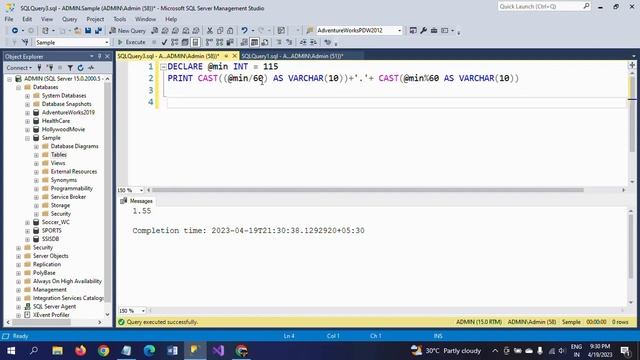Click the 1.55 output in Messages
Image resolution: width=640 pixels, height=360 pixels.
tap(142, 211)
